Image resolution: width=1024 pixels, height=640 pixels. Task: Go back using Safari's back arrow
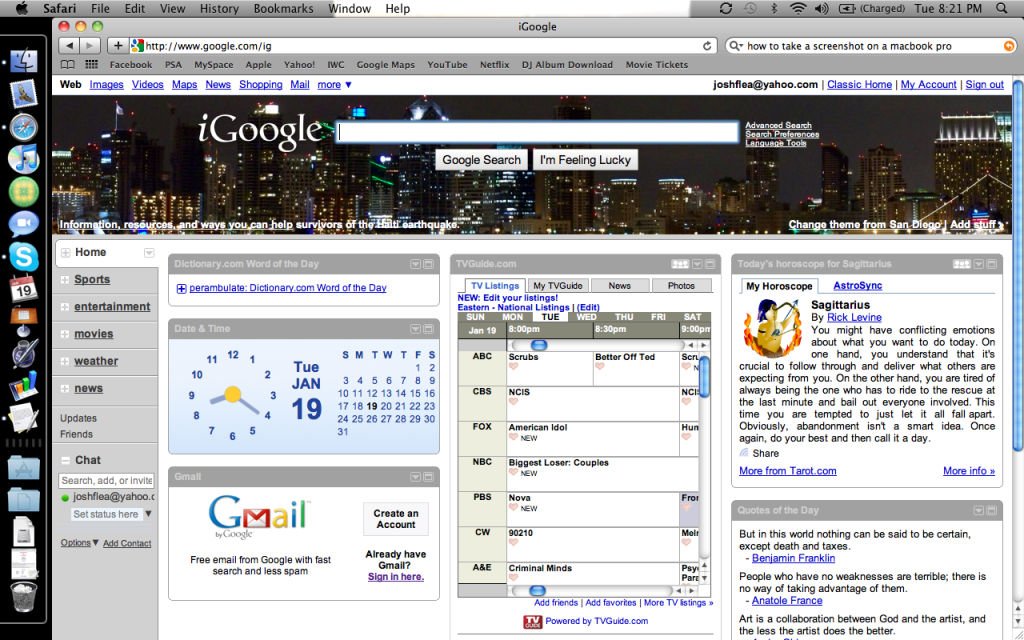click(x=69, y=46)
